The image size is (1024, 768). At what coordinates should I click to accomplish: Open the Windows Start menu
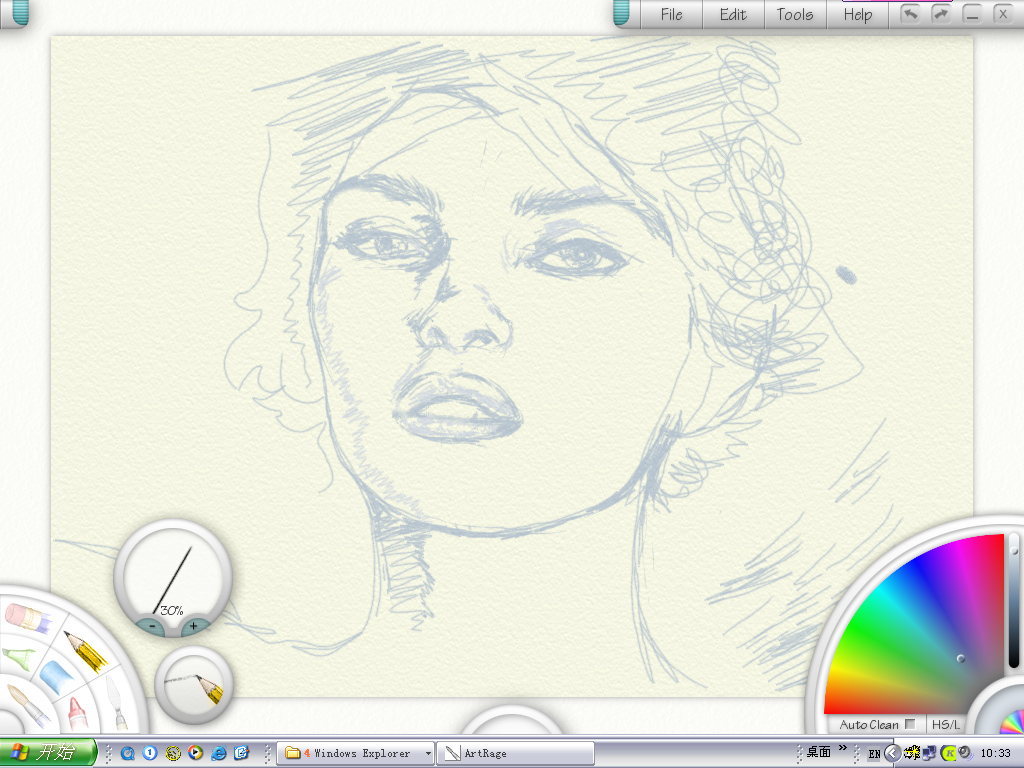[47, 752]
